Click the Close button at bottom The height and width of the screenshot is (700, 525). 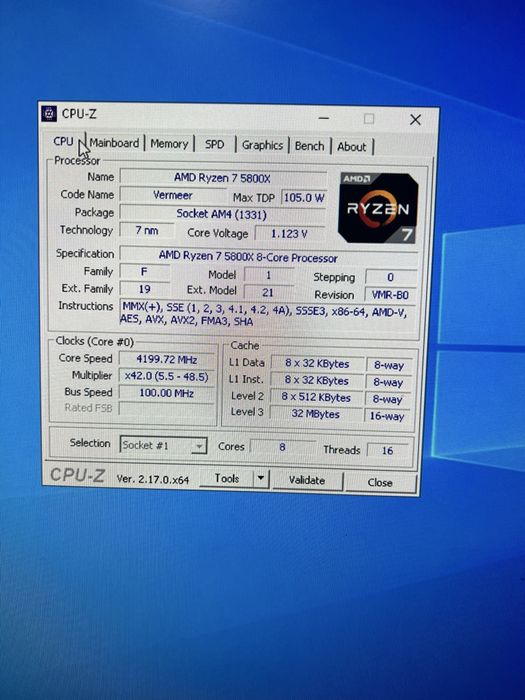tap(380, 483)
